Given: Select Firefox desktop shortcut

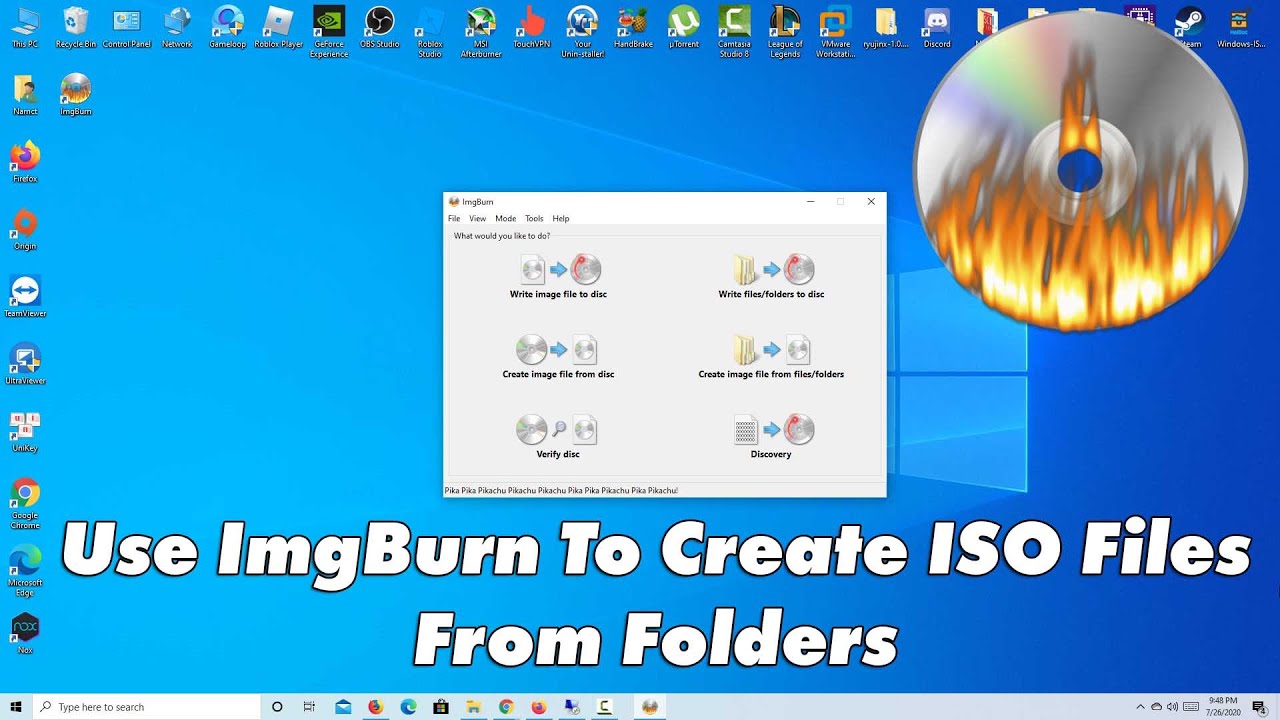Looking at the screenshot, I should [x=25, y=162].
